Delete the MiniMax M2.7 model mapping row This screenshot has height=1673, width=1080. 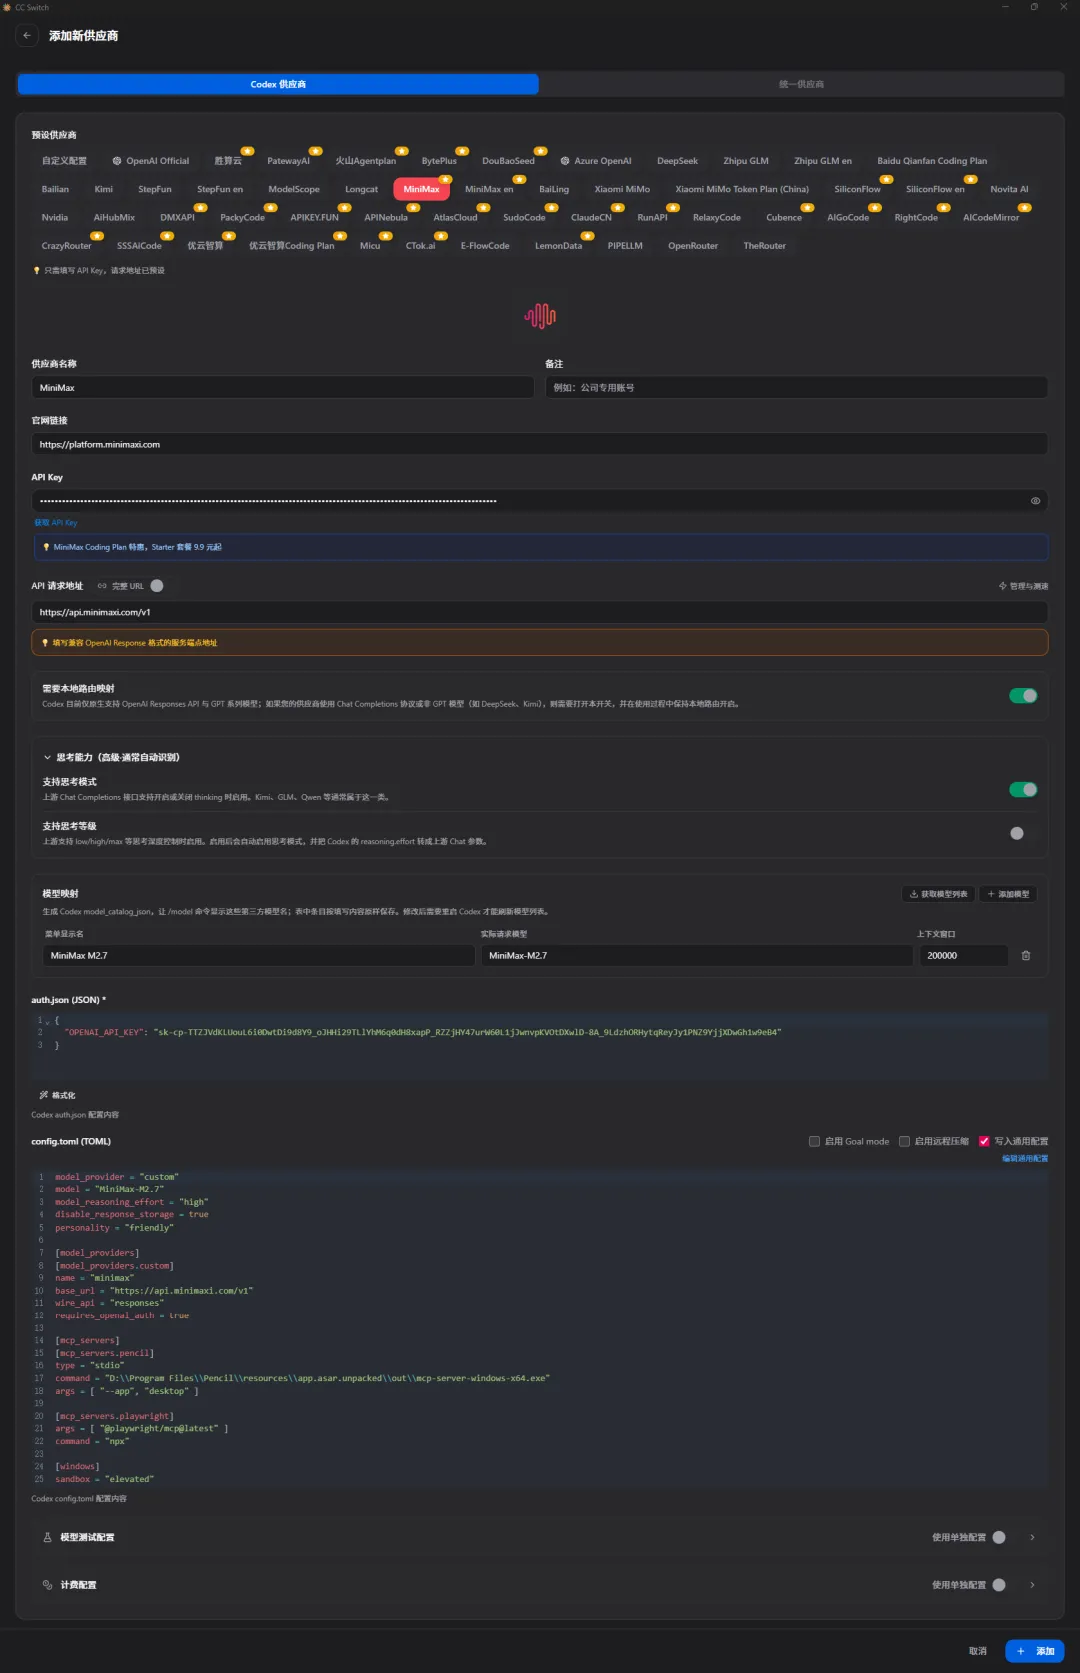[x=1026, y=956]
